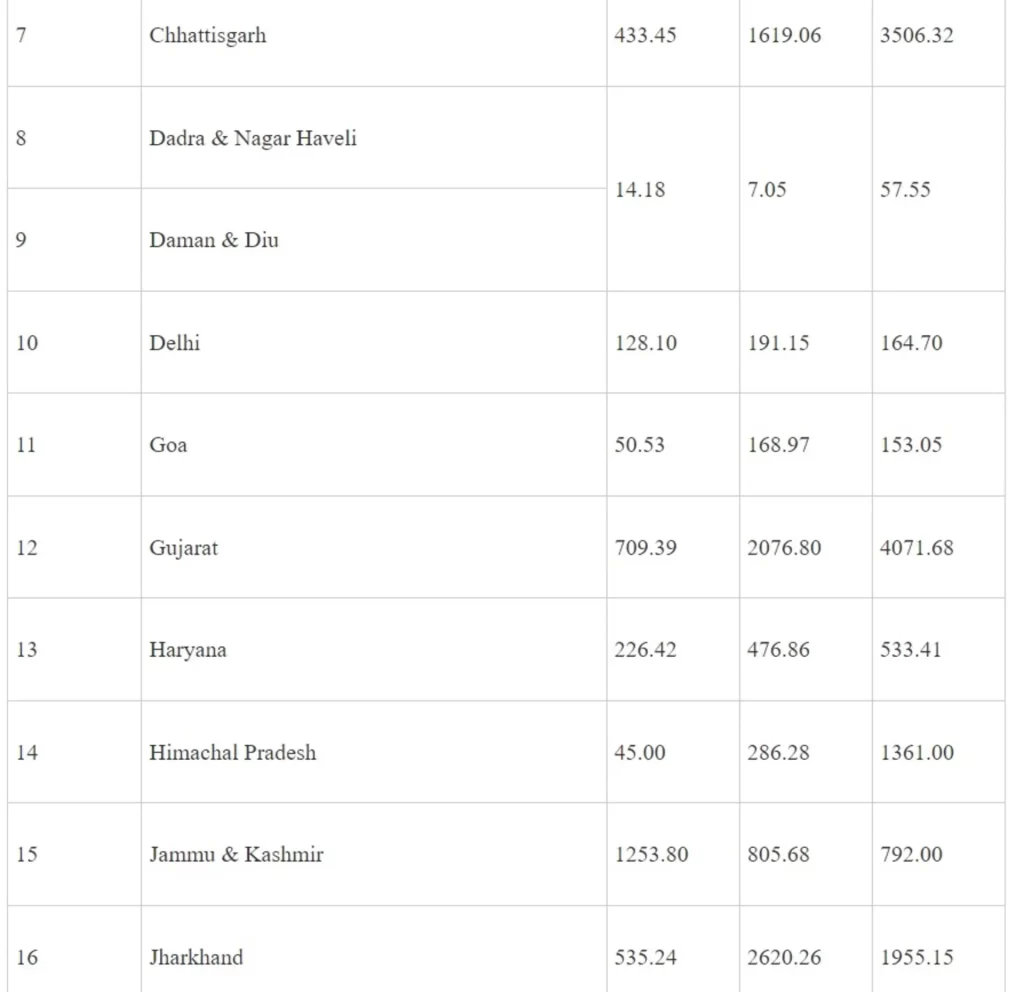Viewport: 1024px width, 992px height.
Task: Click the value 3506.32 for Chhattisgarh
Action: [x=917, y=36]
